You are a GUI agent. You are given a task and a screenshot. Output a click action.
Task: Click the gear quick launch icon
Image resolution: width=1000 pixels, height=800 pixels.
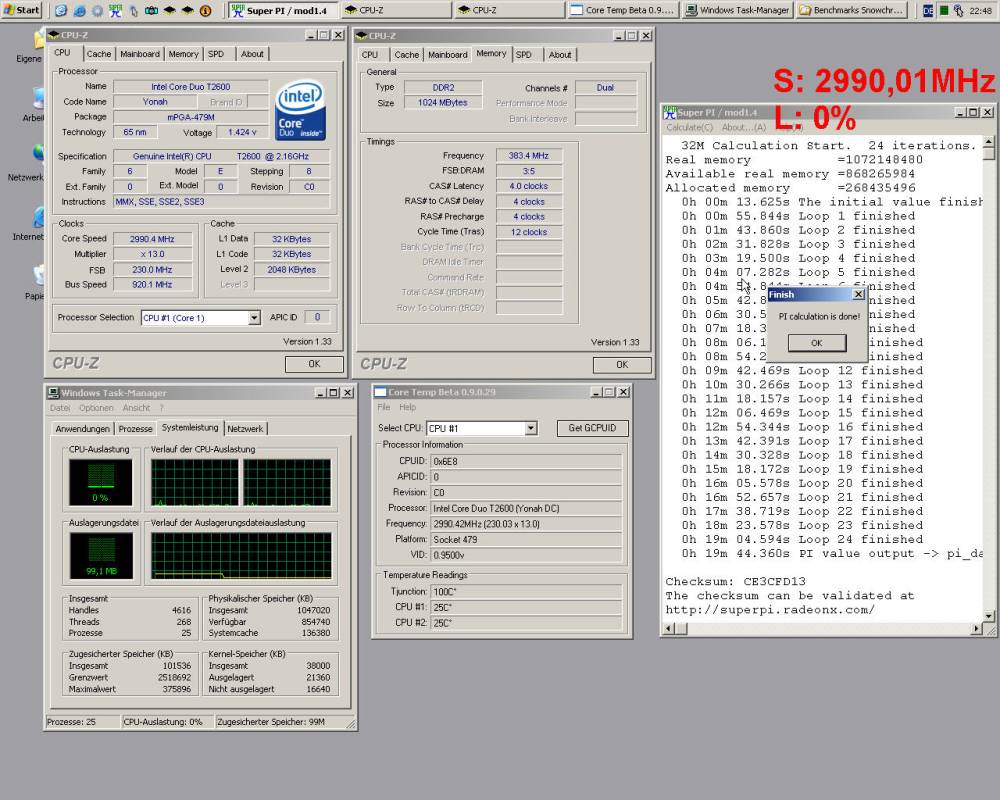97,11
